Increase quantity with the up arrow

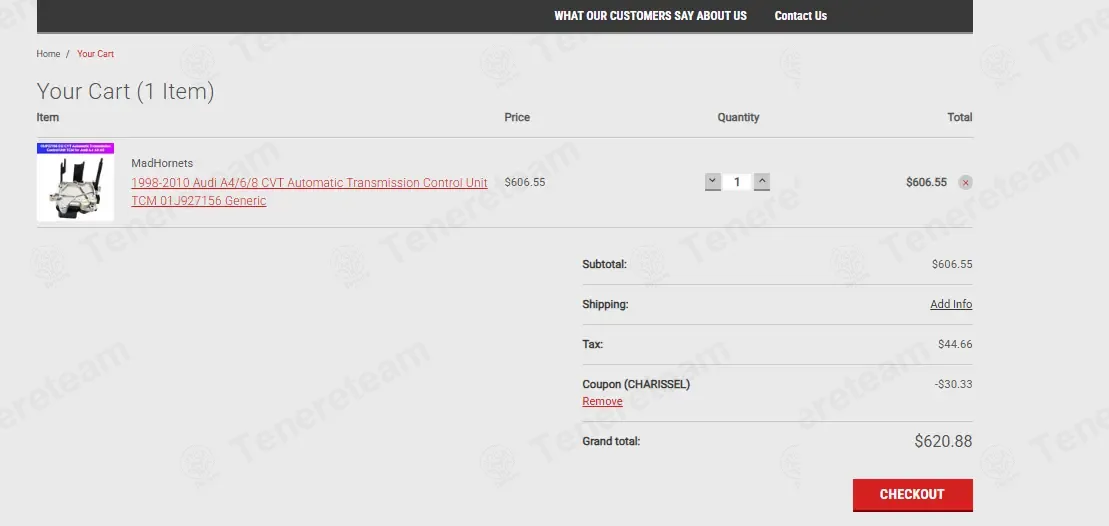coord(762,182)
